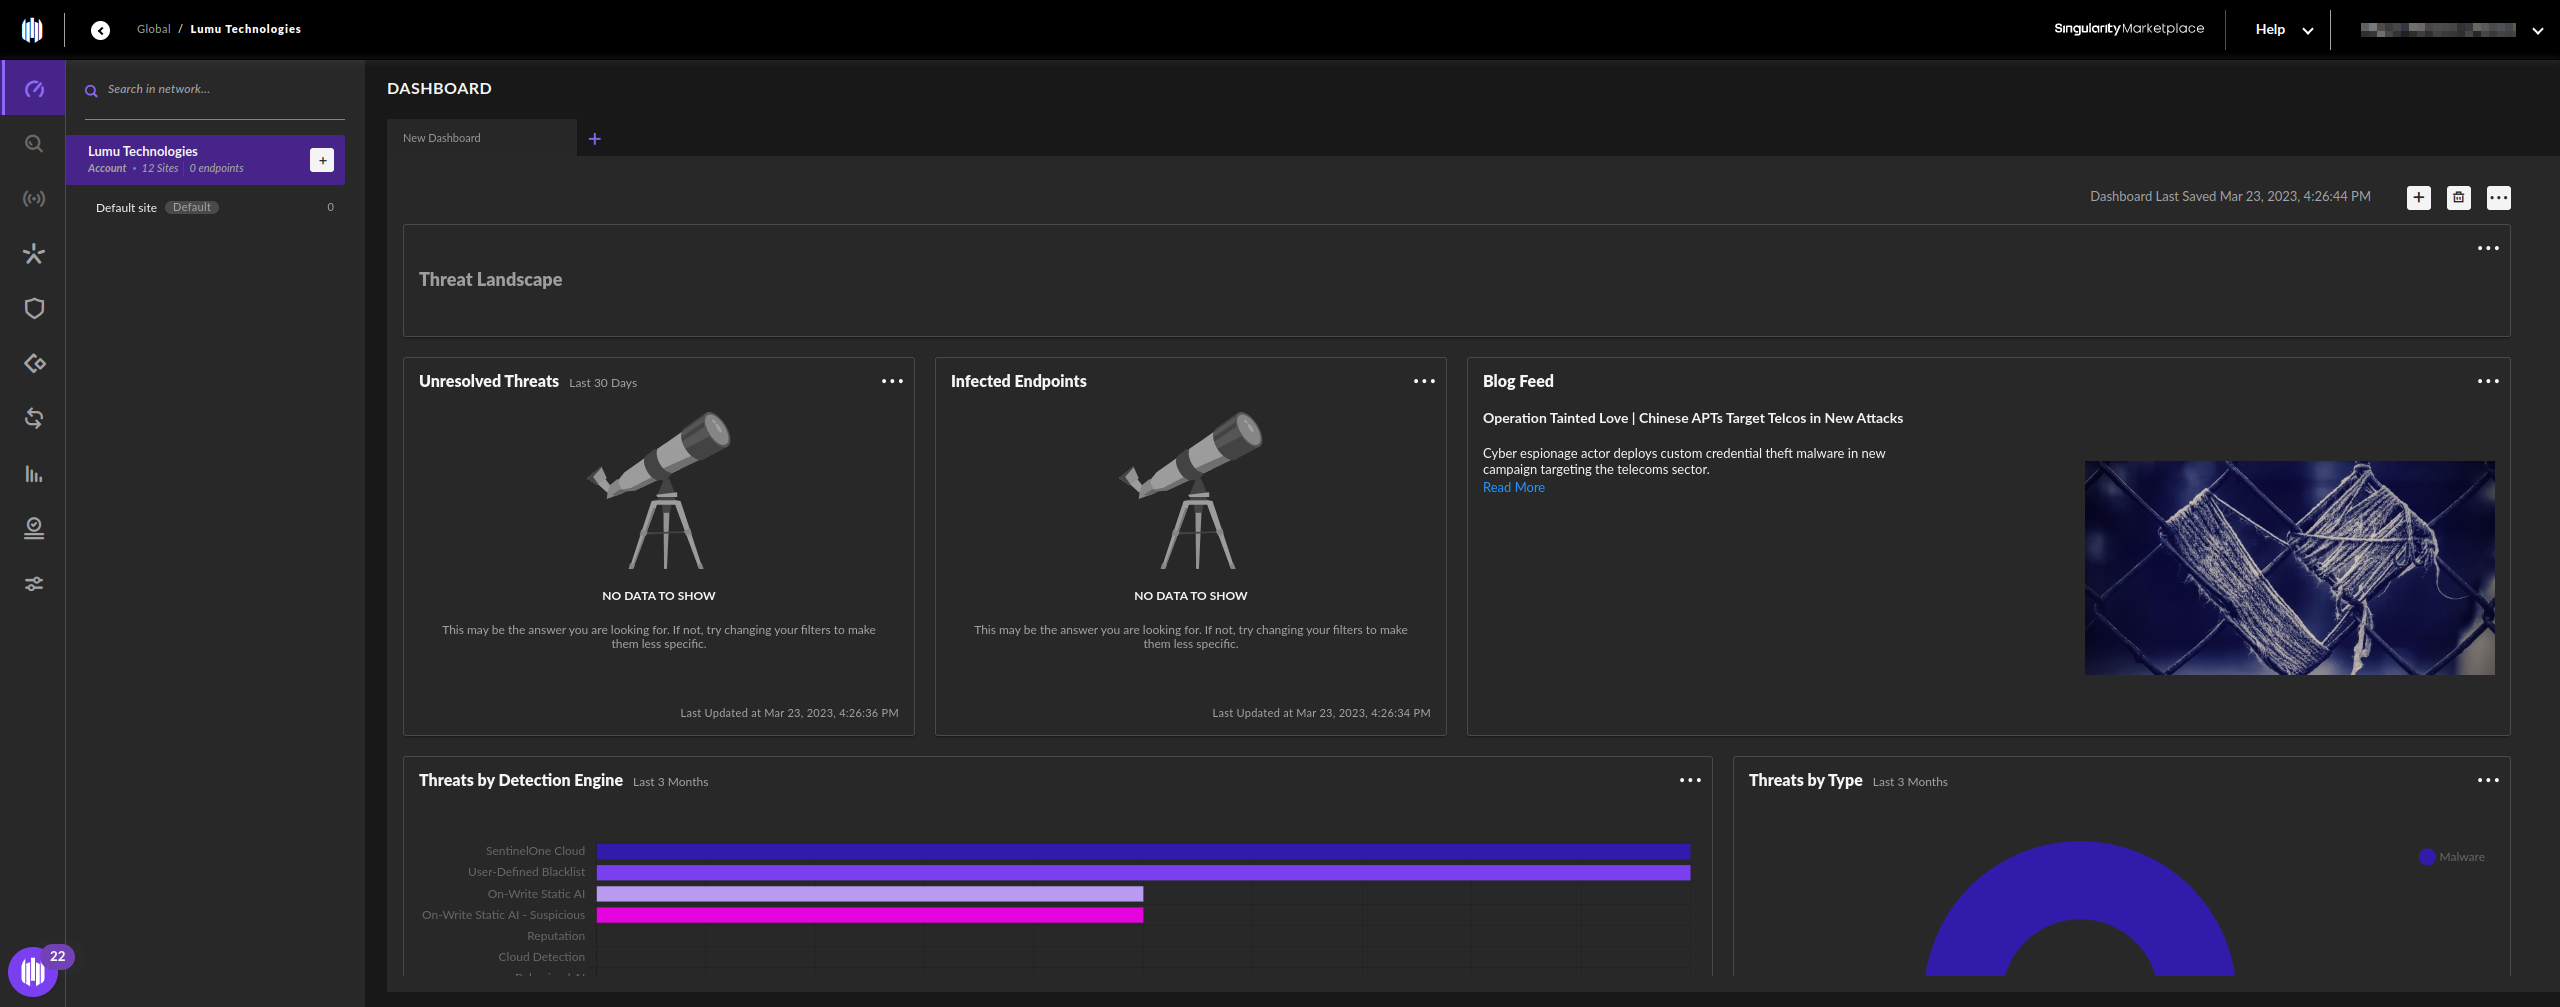Open the Settings sliders icon in sidebar
This screenshot has height=1007, width=2560.
tap(34, 584)
